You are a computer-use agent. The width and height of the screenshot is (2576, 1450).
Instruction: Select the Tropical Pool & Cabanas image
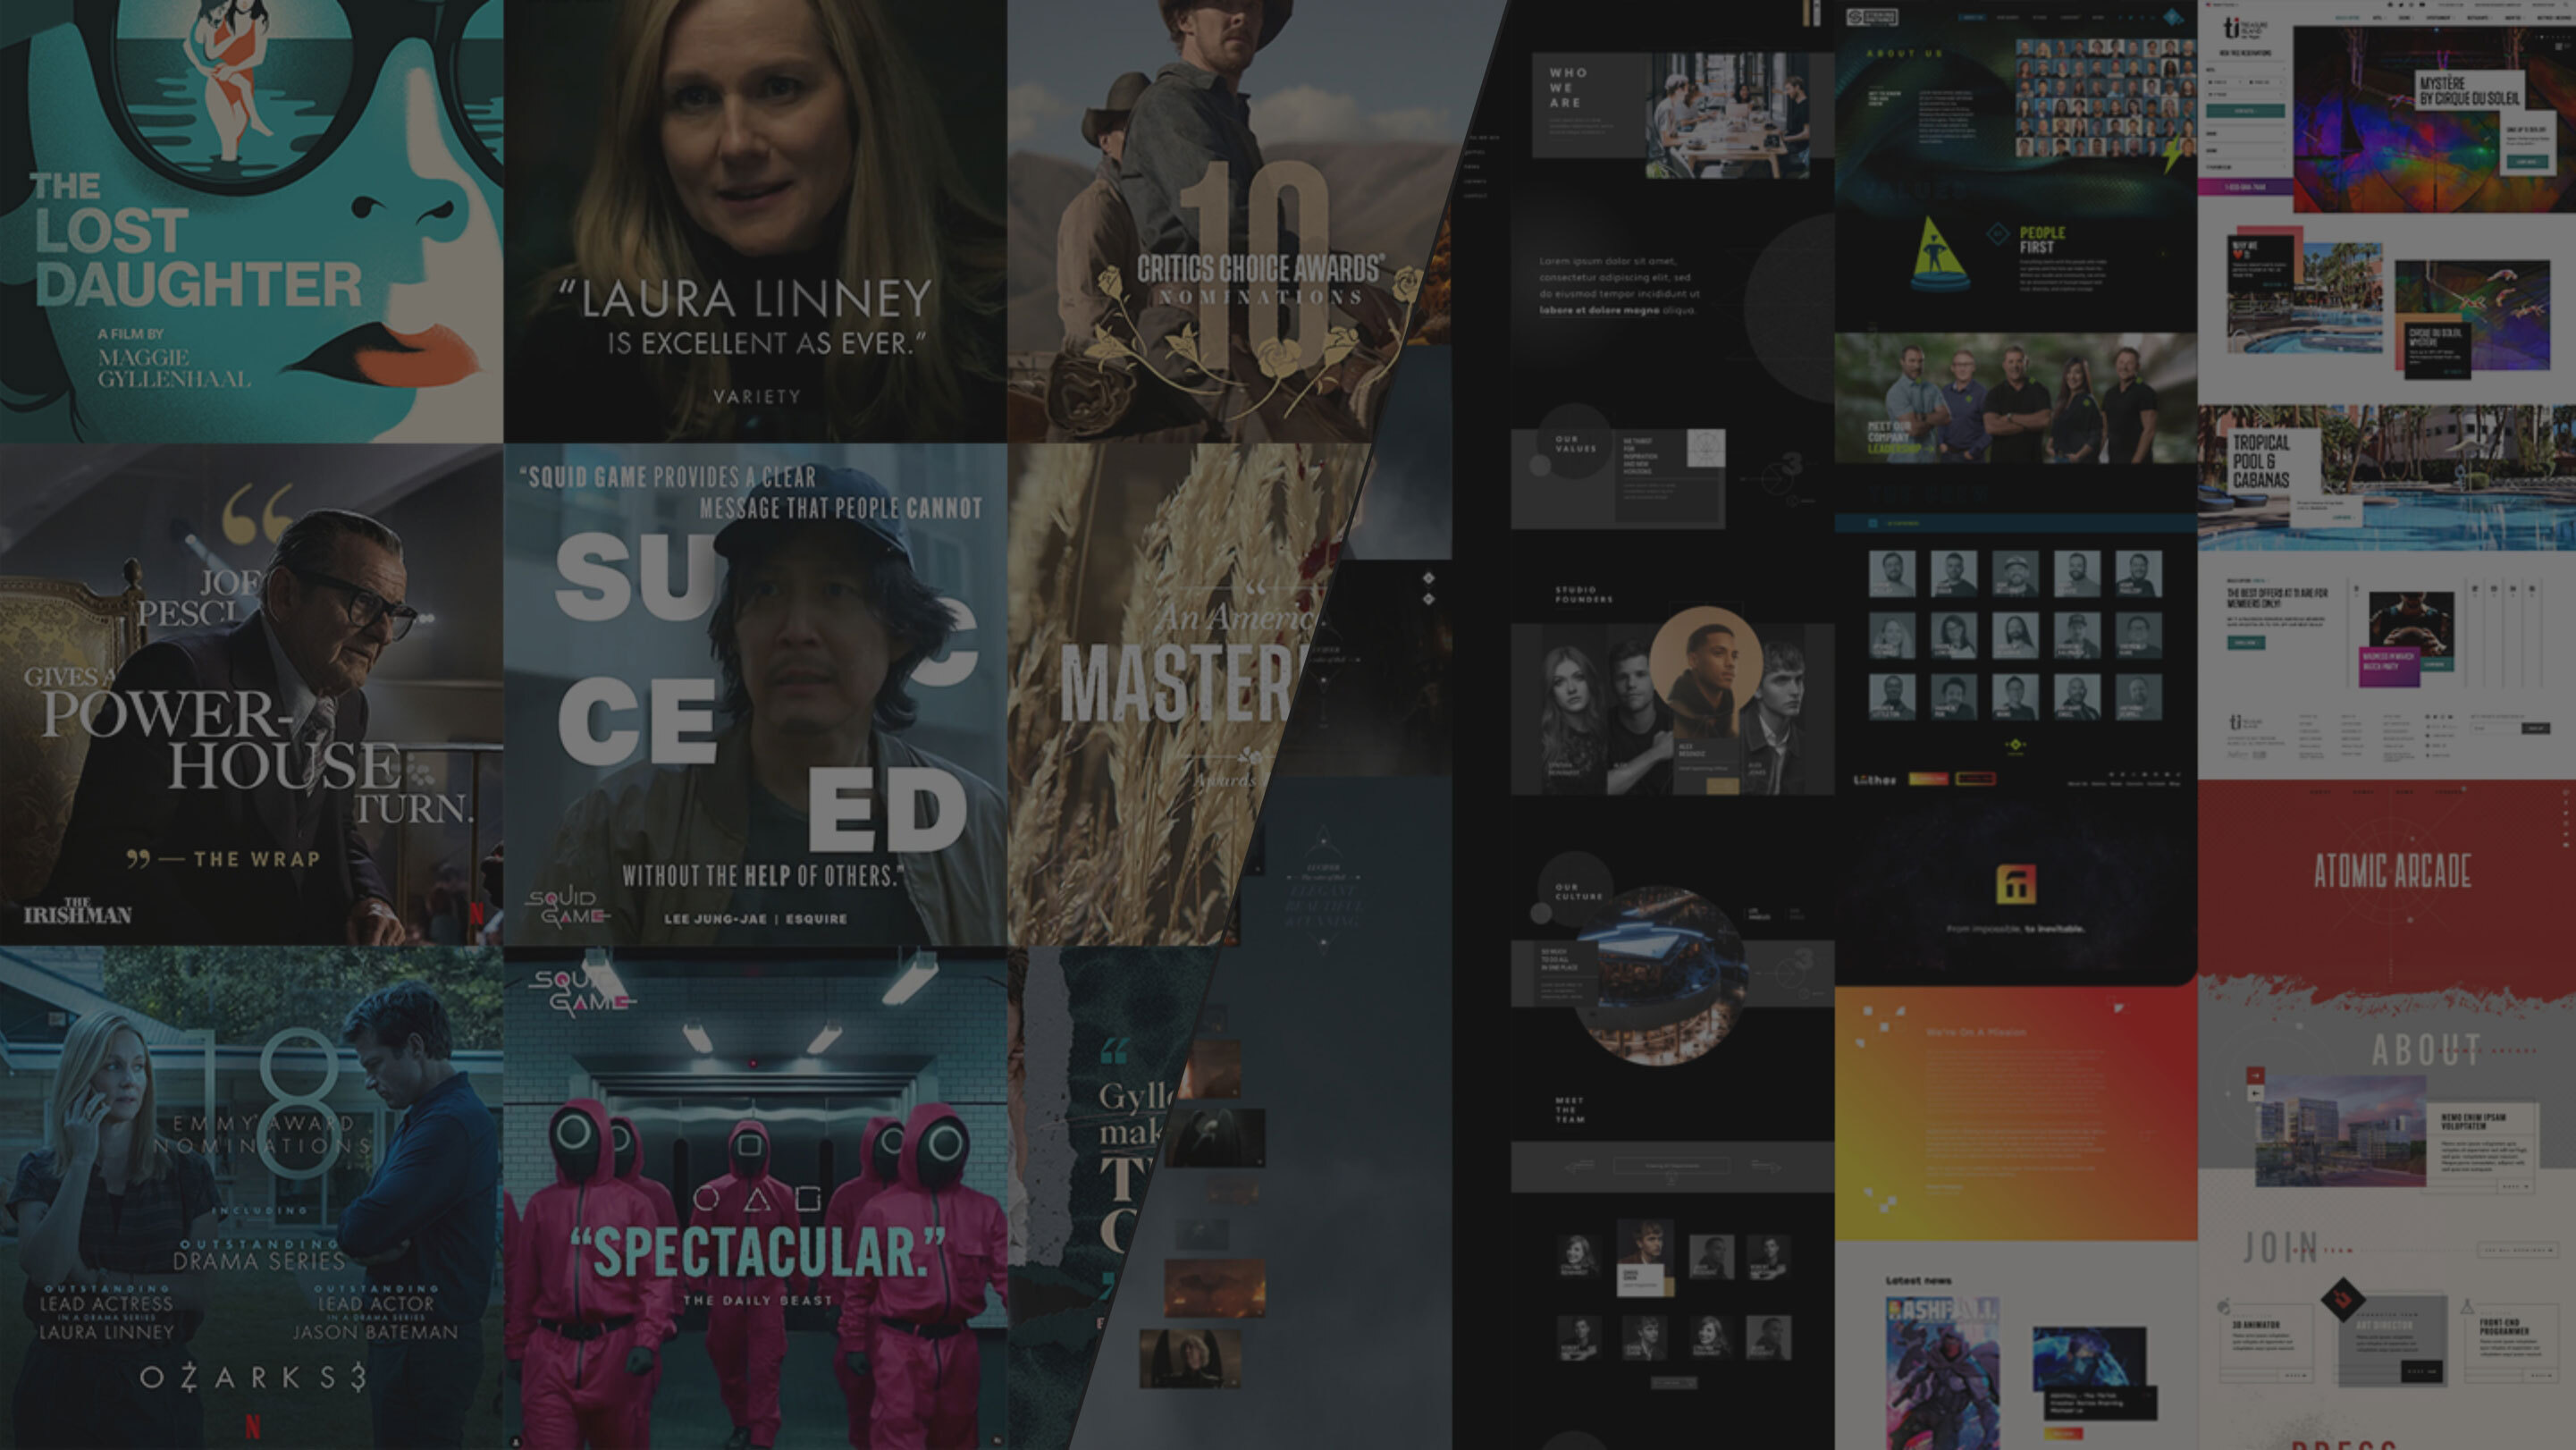tap(2386, 477)
